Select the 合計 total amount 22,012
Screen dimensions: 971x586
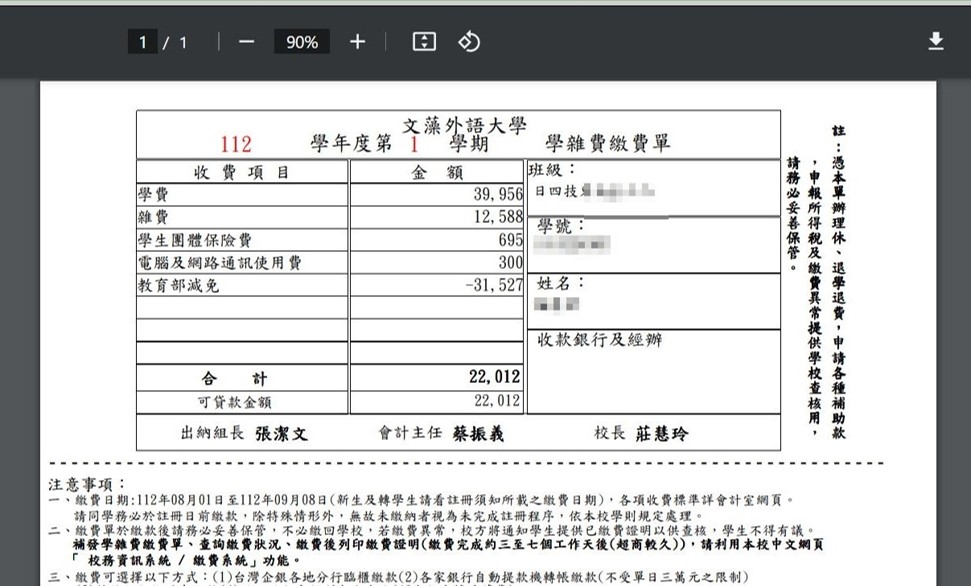pos(494,377)
